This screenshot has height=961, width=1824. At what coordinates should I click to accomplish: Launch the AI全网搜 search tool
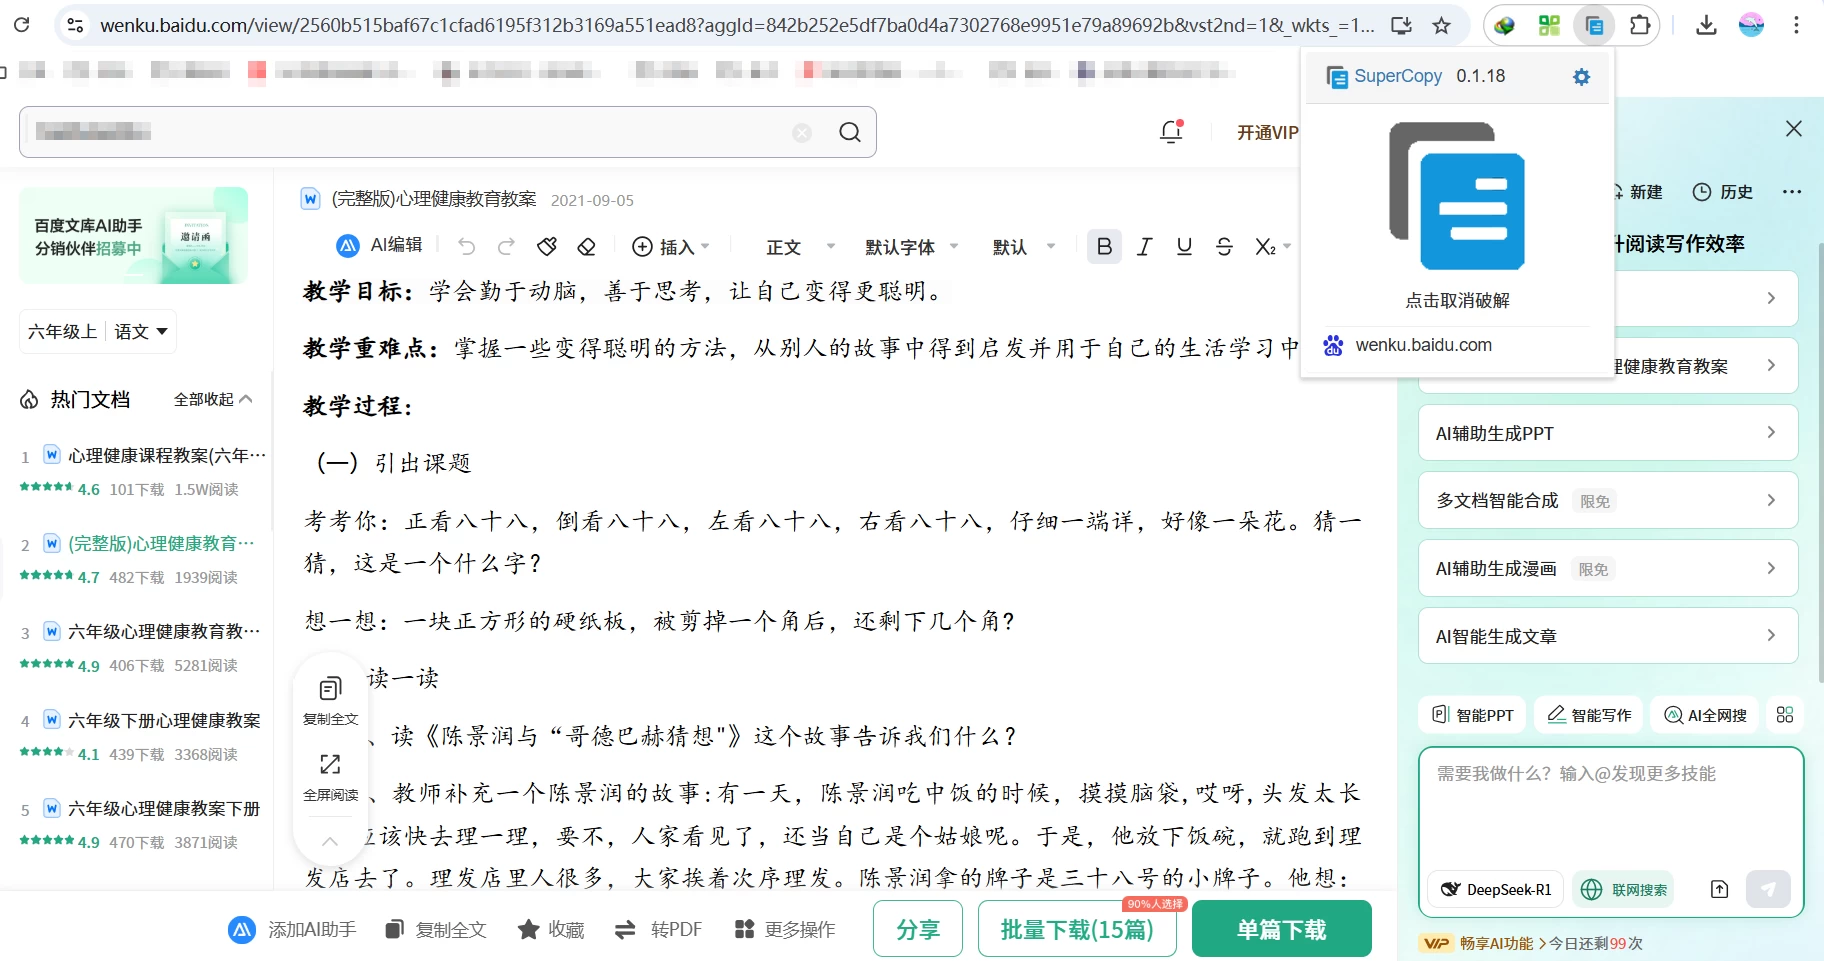coord(1703,714)
